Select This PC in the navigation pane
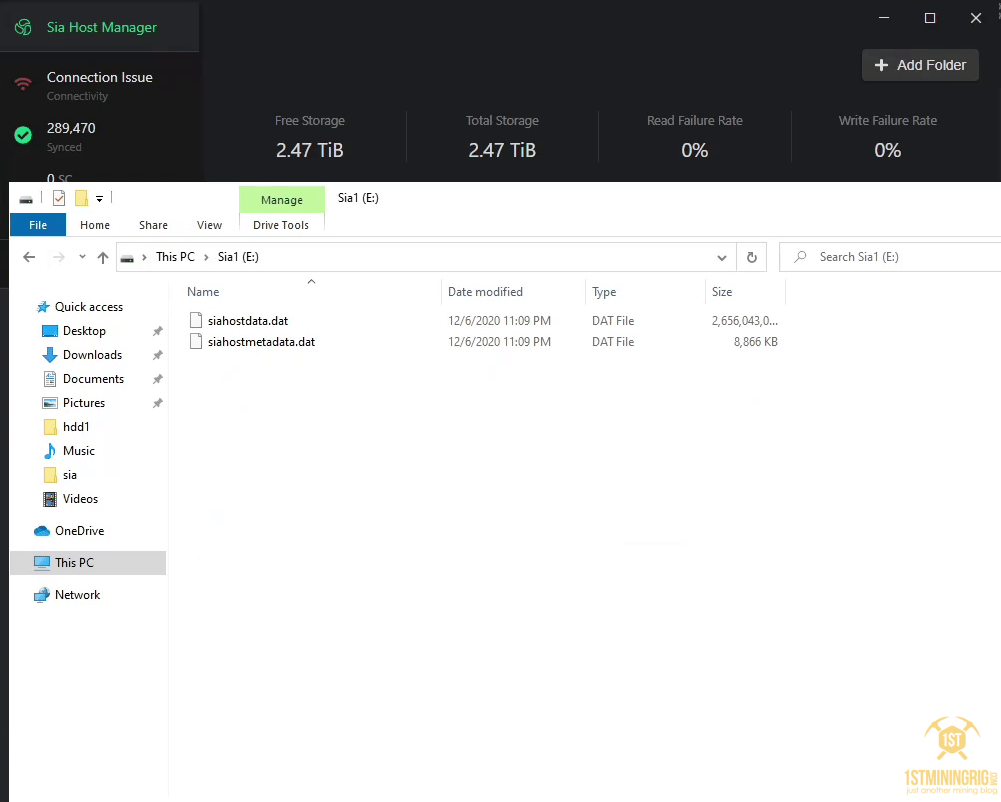 click(x=88, y=563)
